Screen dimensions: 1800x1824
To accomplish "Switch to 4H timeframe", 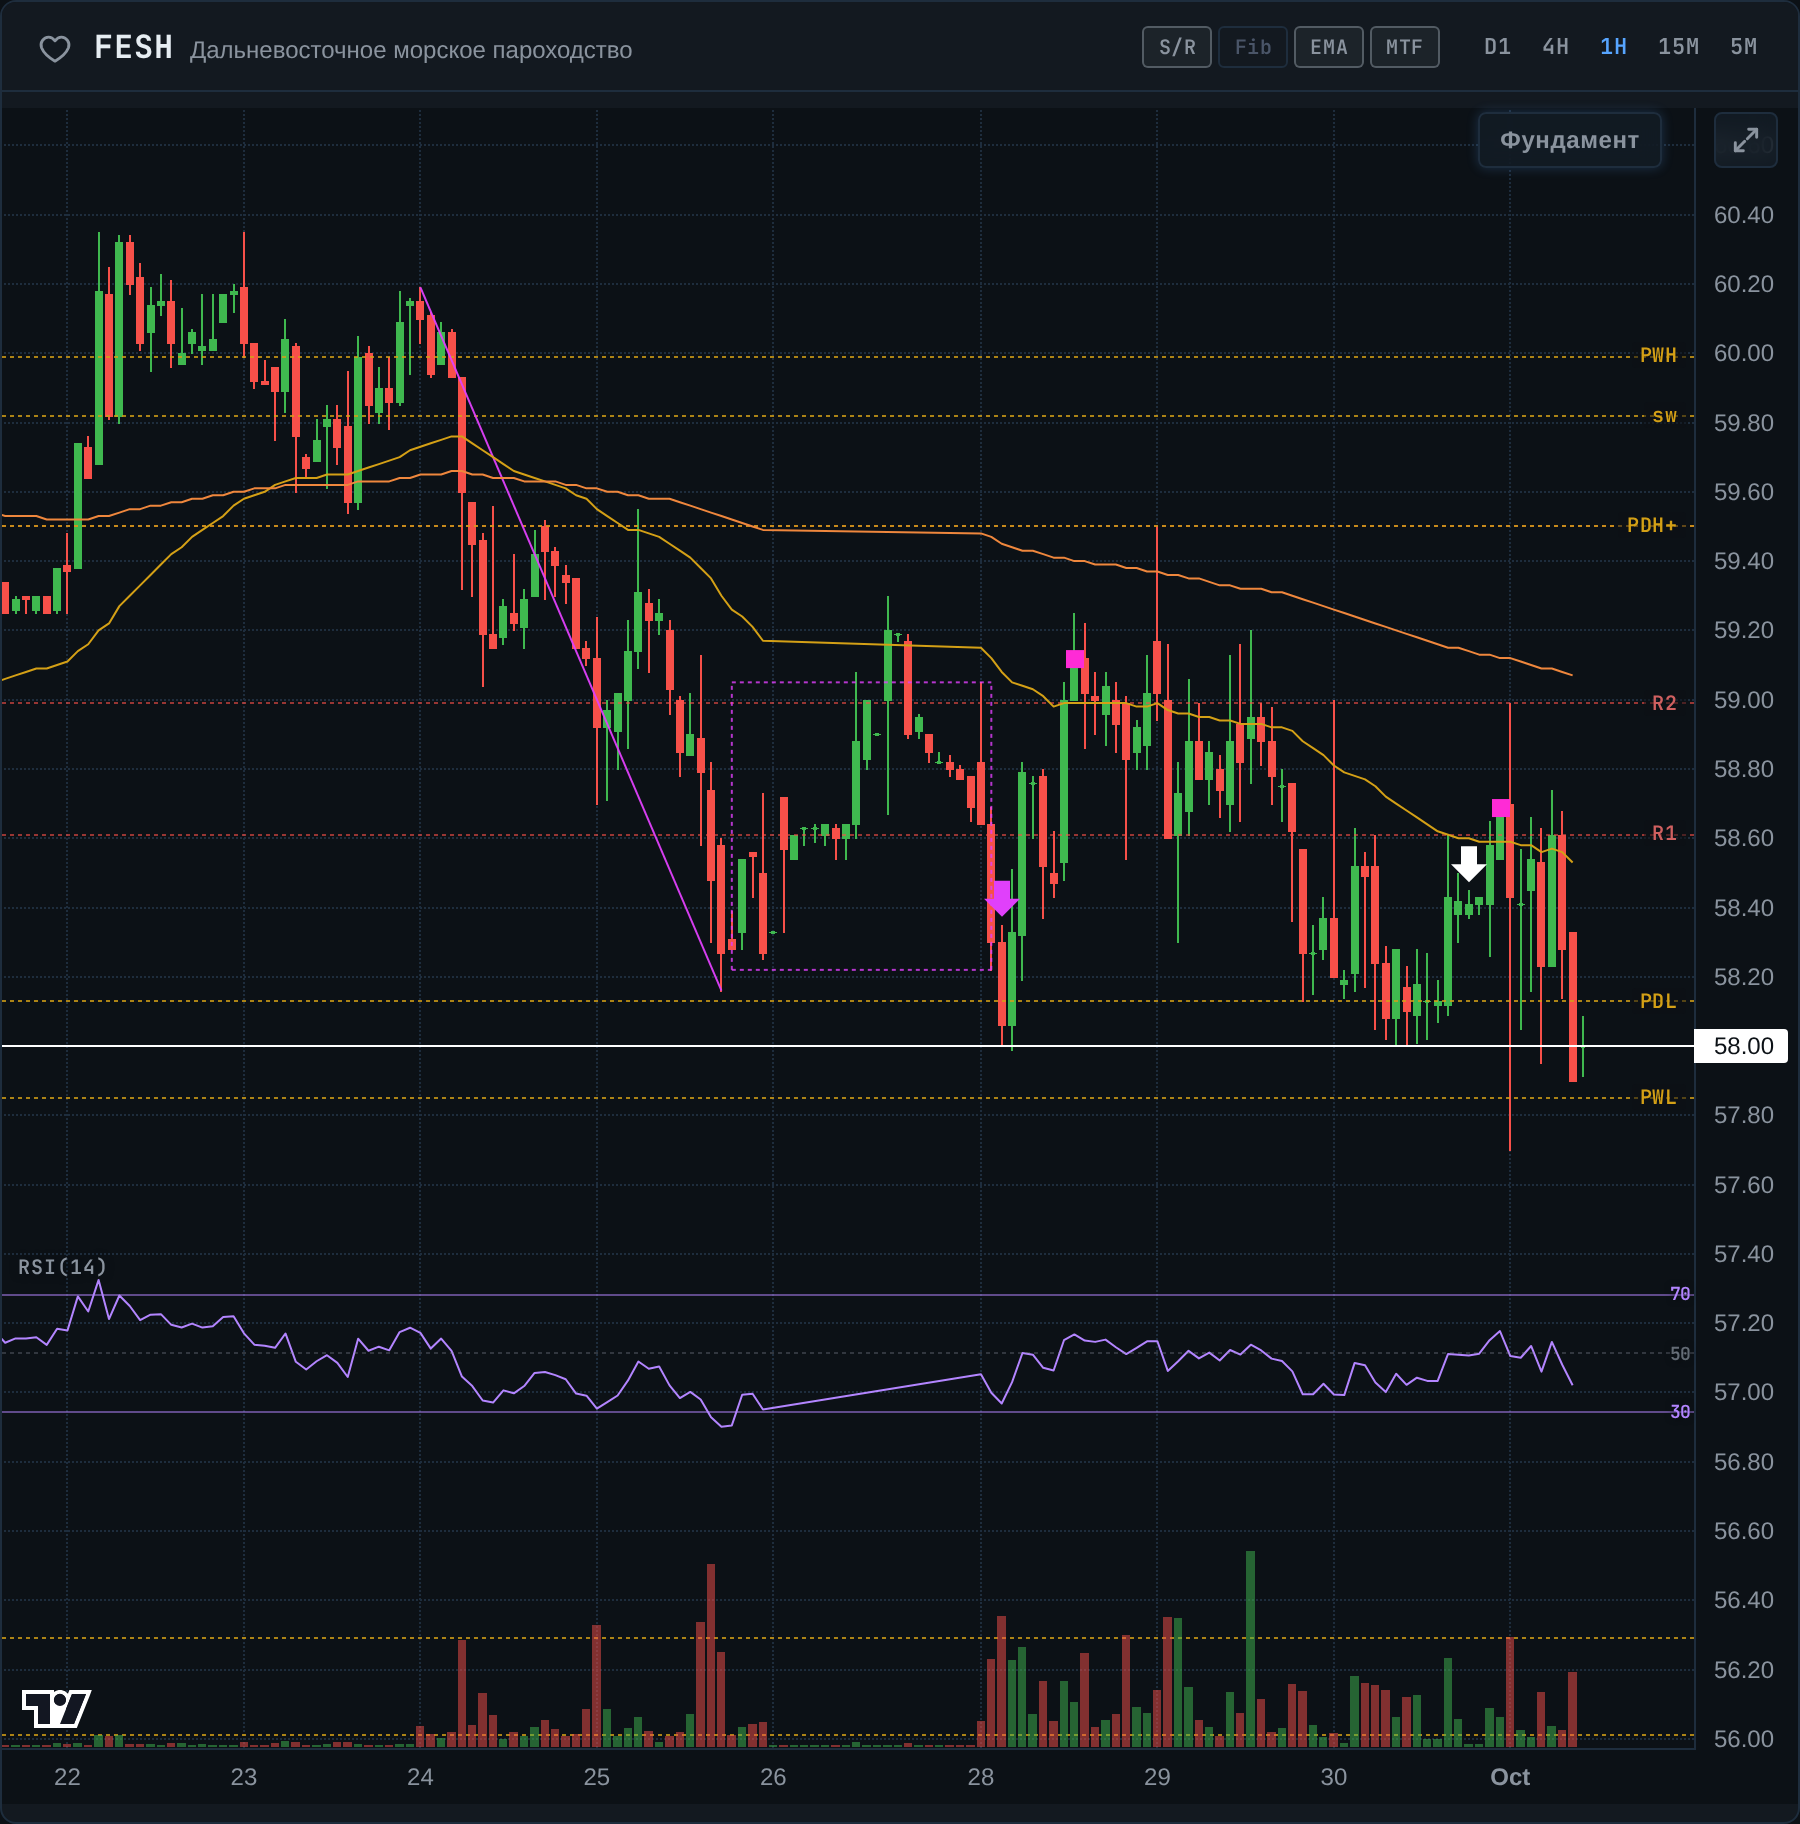I will pyautogui.click(x=1555, y=47).
